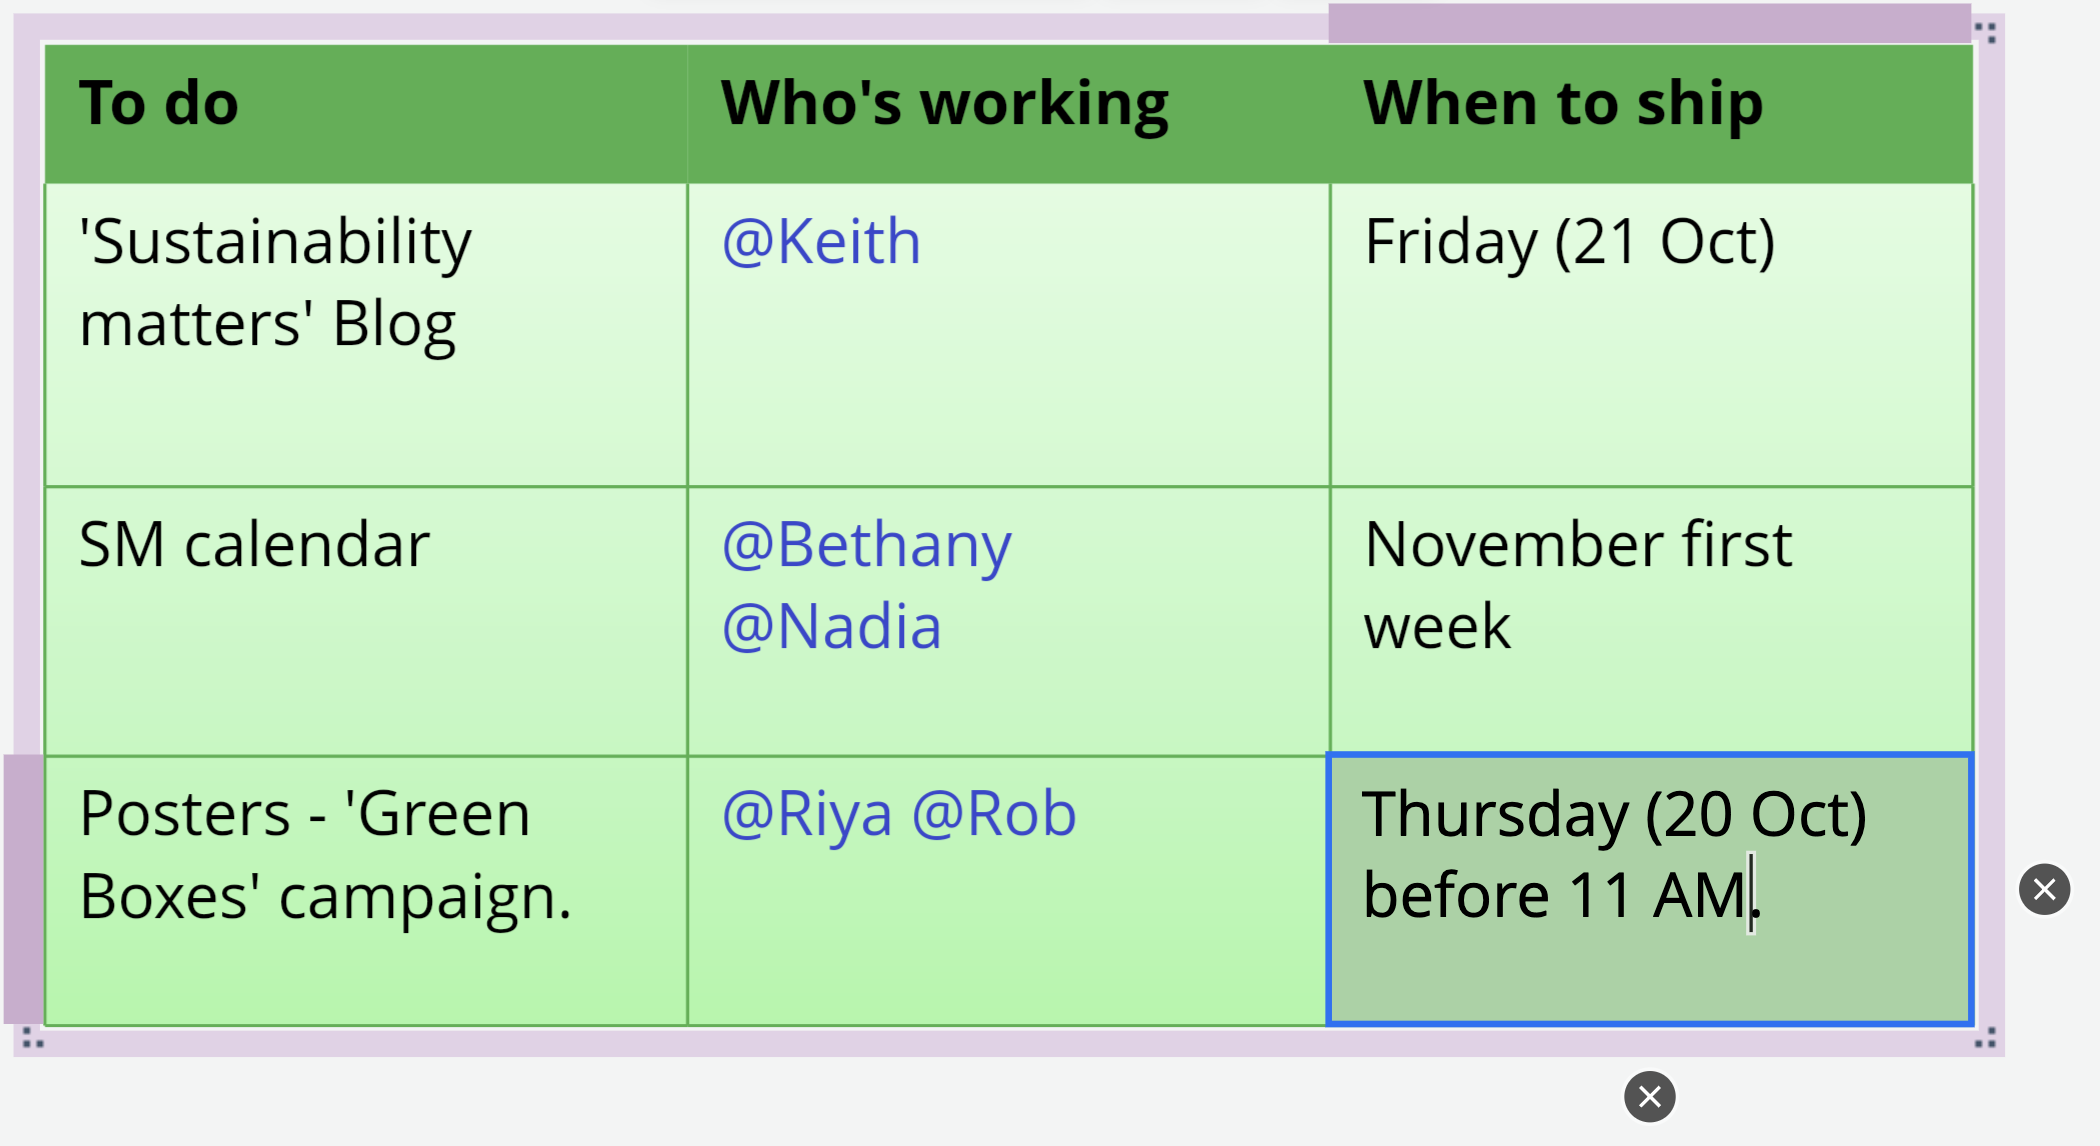2100x1146 pixels.
Task: Select the 'Who's working' header cell
Action: (1008, 112)
